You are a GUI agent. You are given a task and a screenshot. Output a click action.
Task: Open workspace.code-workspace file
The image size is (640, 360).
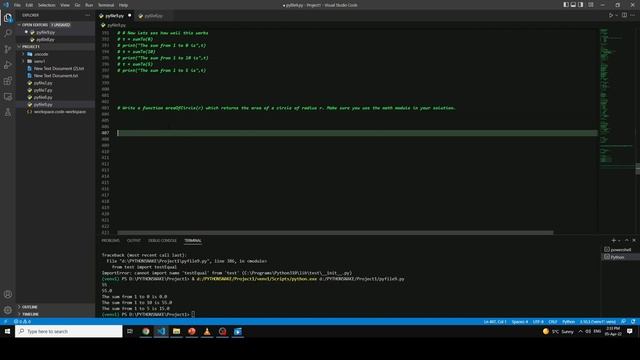(60, 112)
